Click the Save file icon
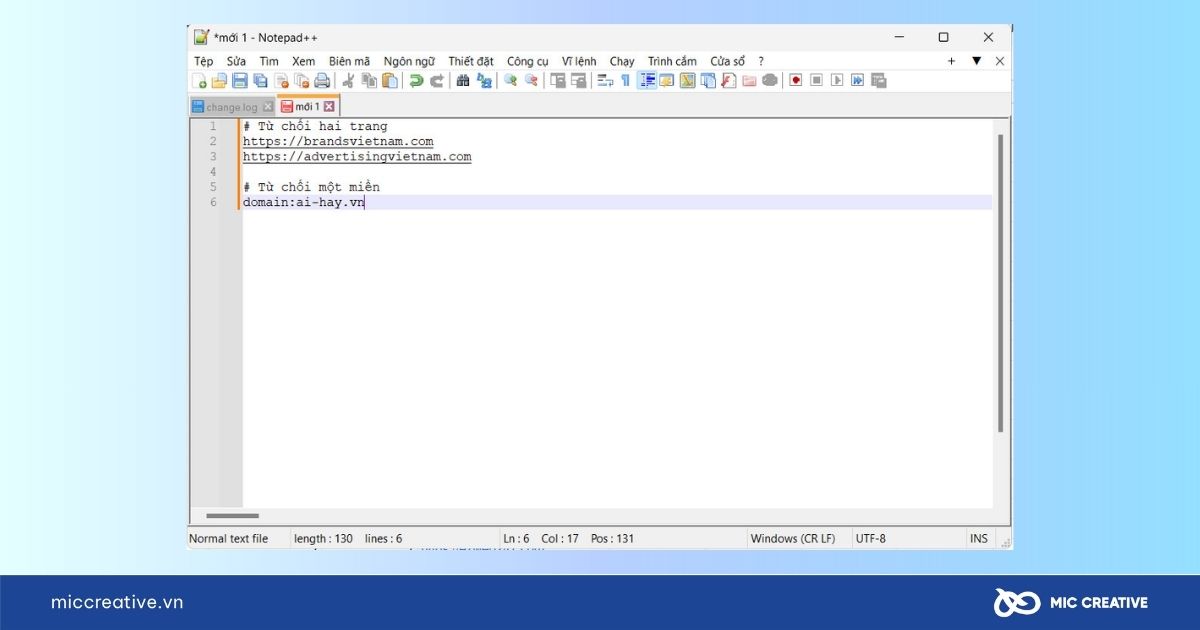This screenshot has height=630, width=1200. coord(240,81)
